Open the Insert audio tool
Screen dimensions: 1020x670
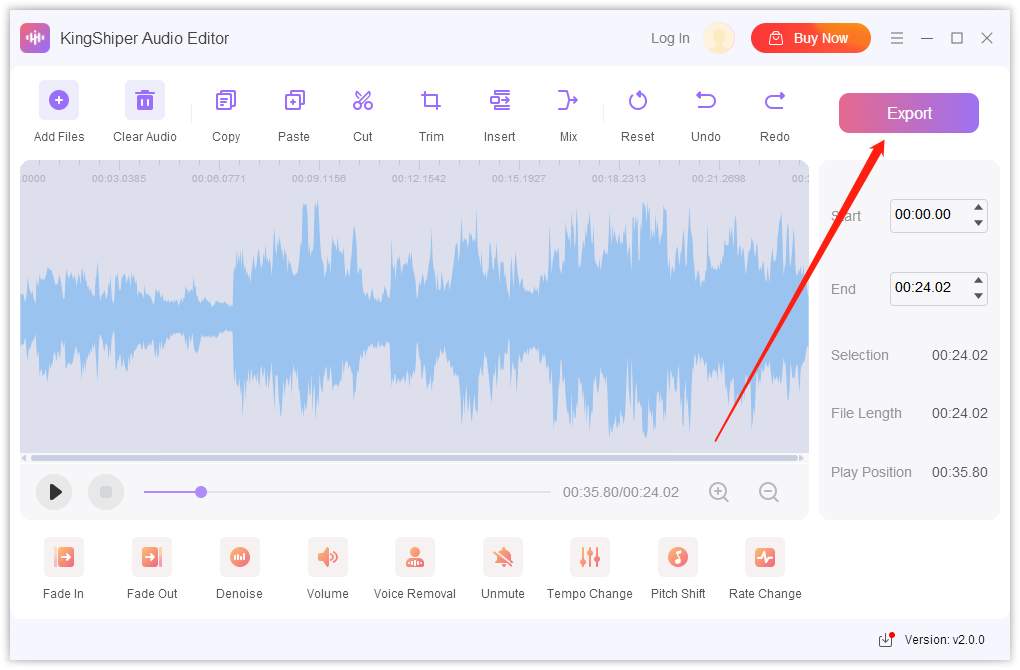click(500, 100)
